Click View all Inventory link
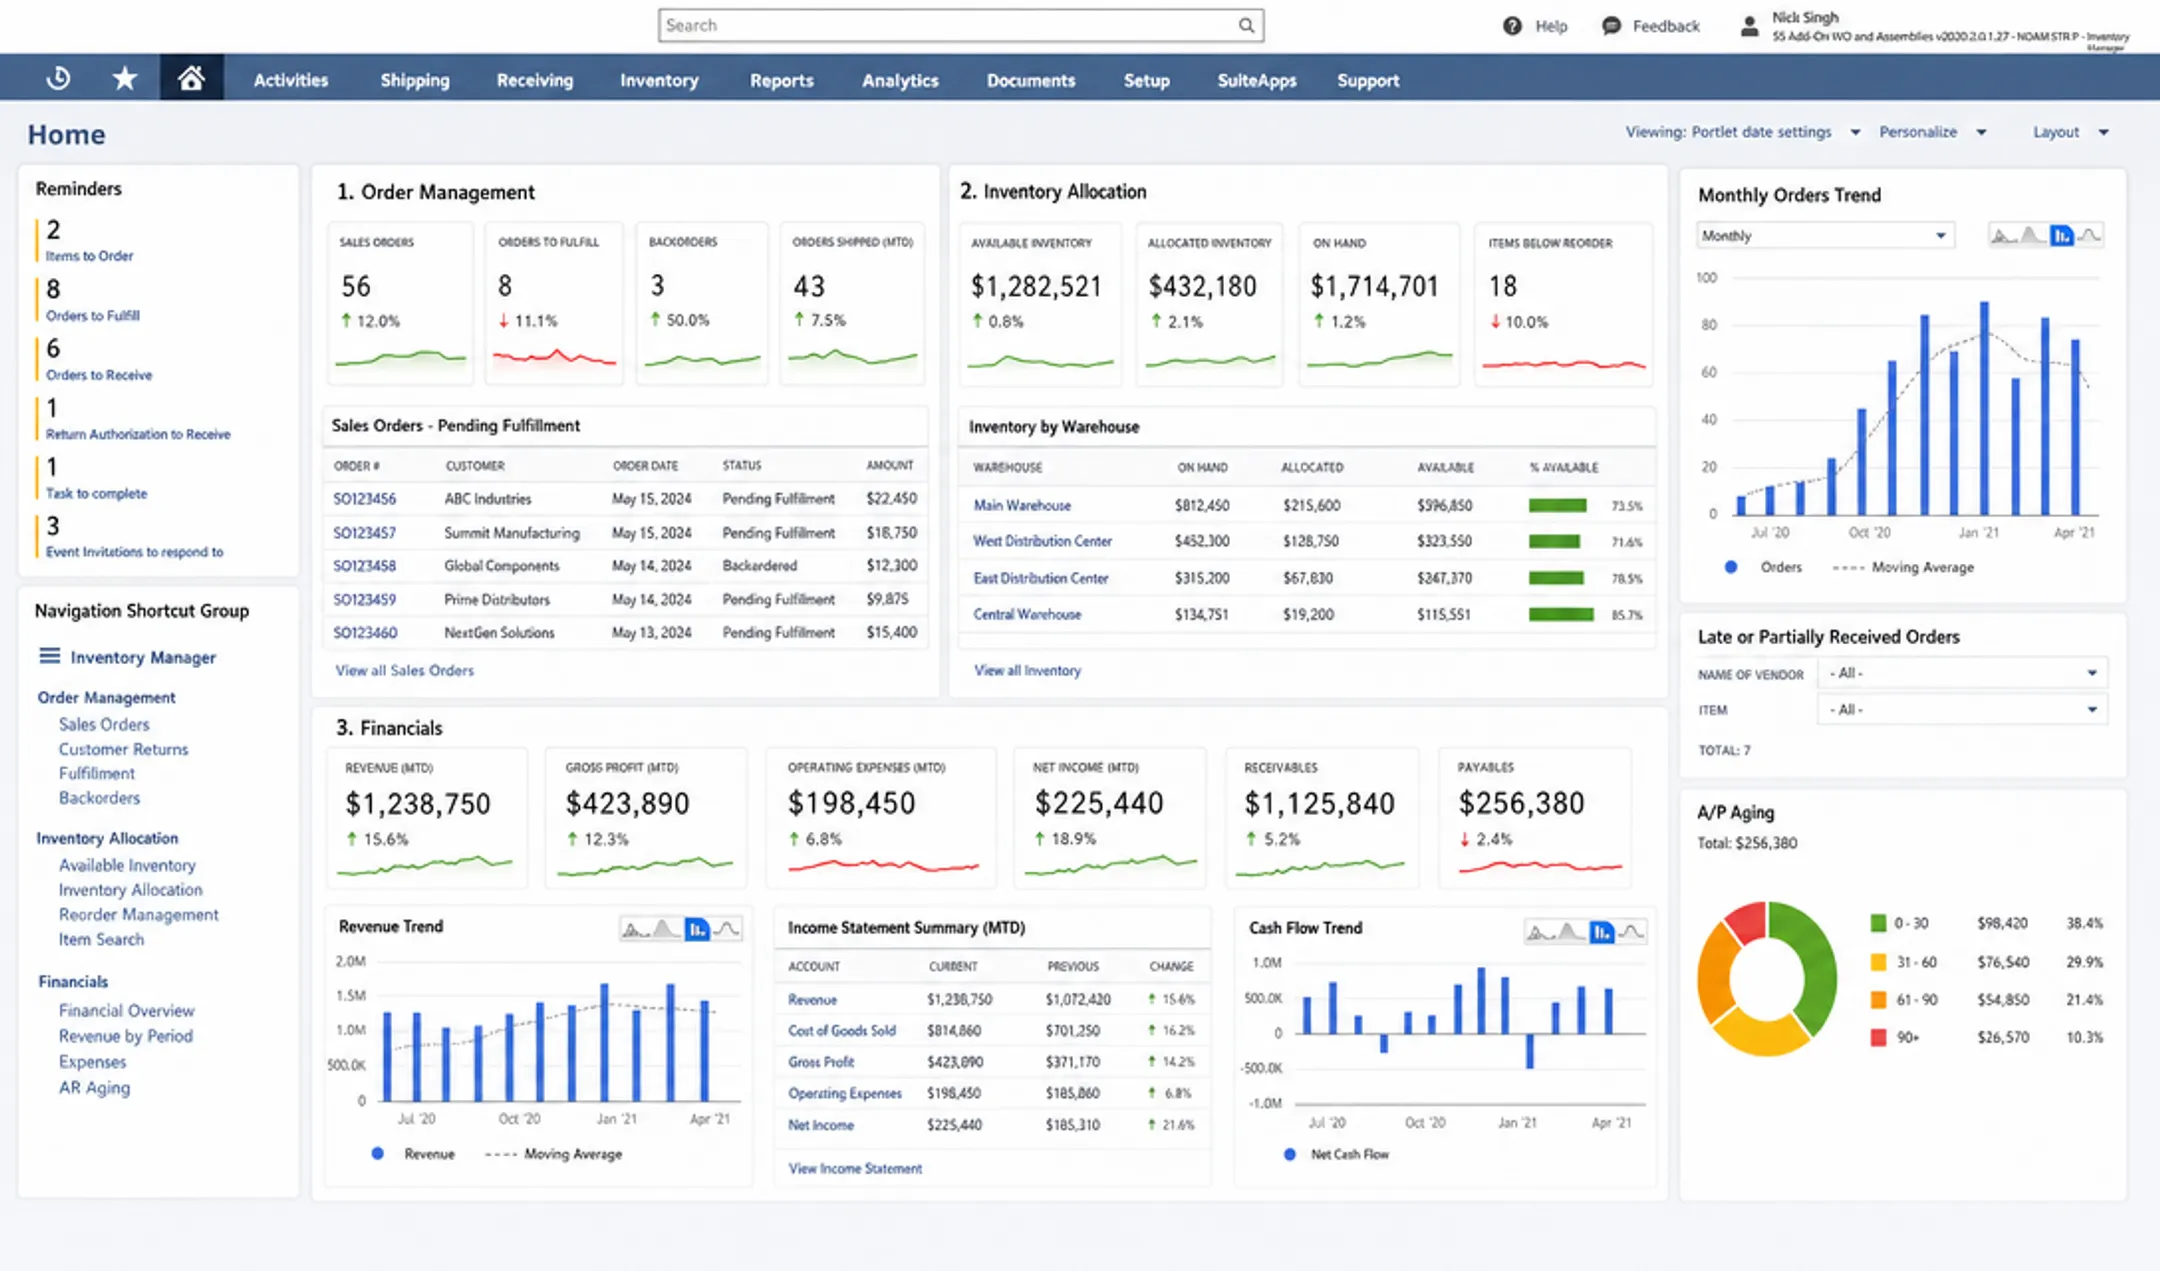2160x1271 pixels. [x=1027, y=670]
